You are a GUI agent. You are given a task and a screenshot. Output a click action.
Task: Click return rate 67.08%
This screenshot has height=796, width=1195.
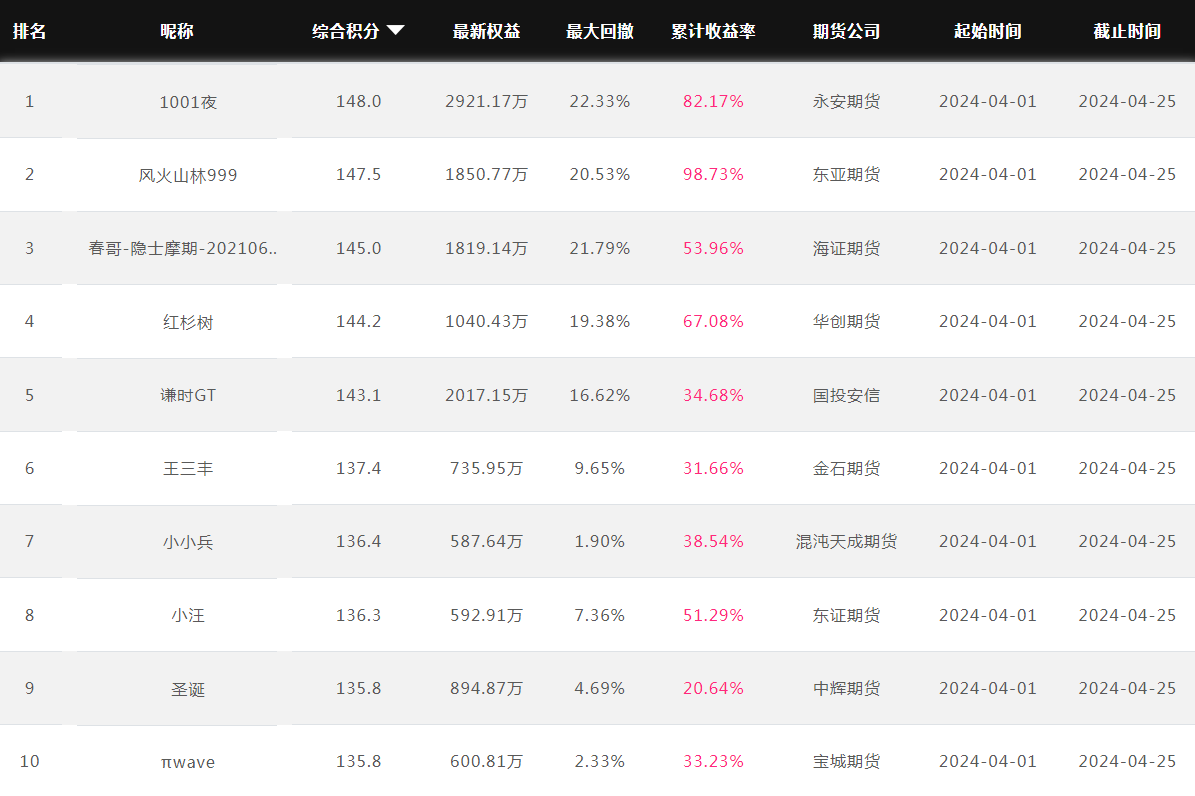(713, 322)
